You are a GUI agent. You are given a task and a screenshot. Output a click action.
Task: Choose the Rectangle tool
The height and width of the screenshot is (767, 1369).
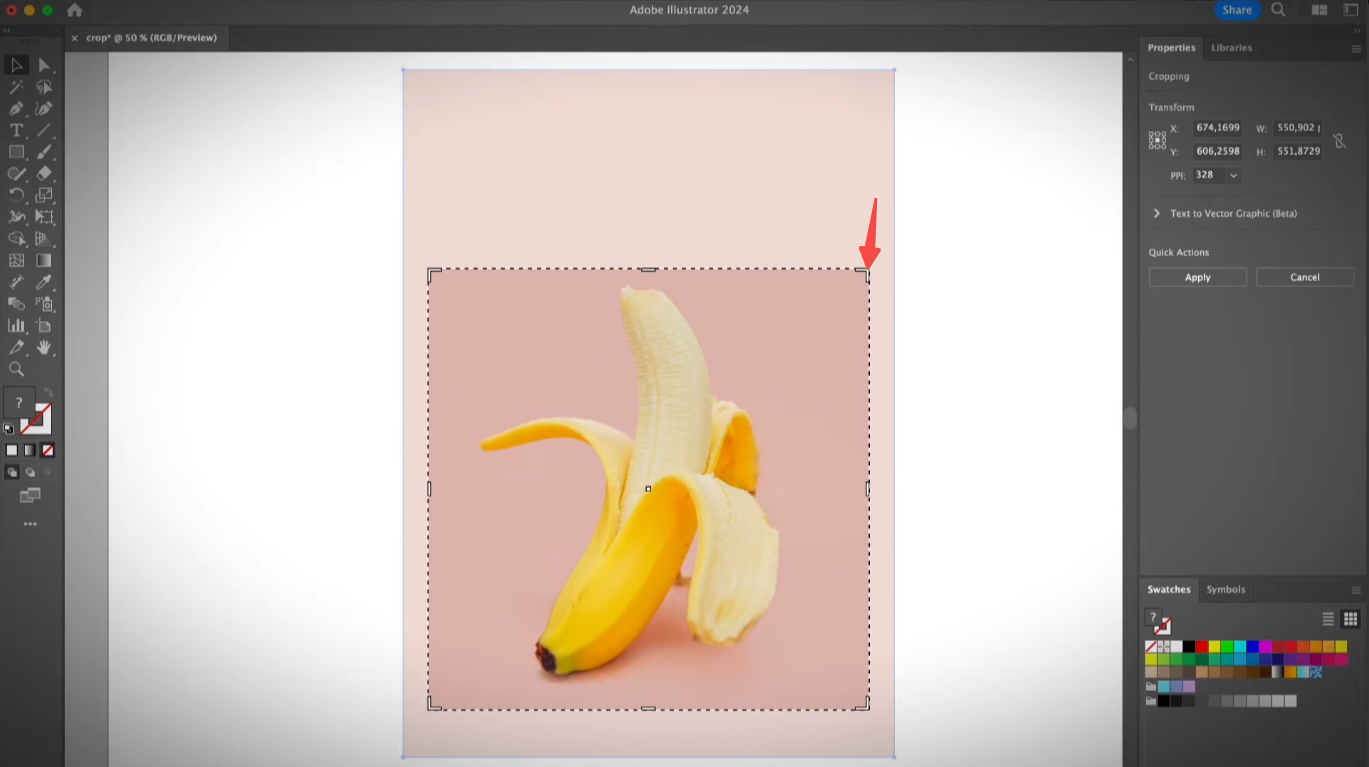tap(16, 151)
